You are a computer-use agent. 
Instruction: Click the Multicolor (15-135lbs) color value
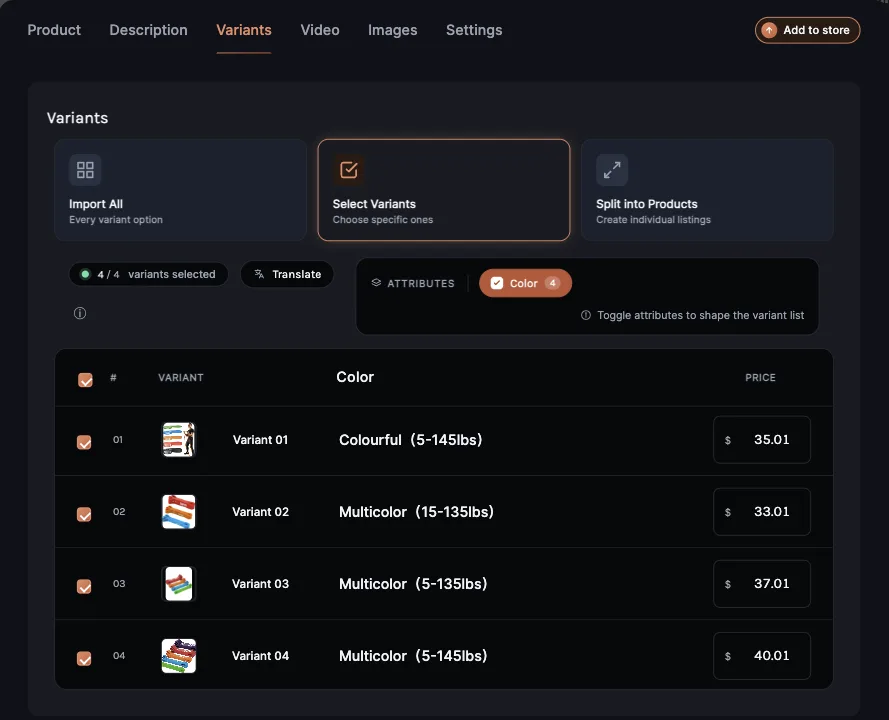point(416,512)
